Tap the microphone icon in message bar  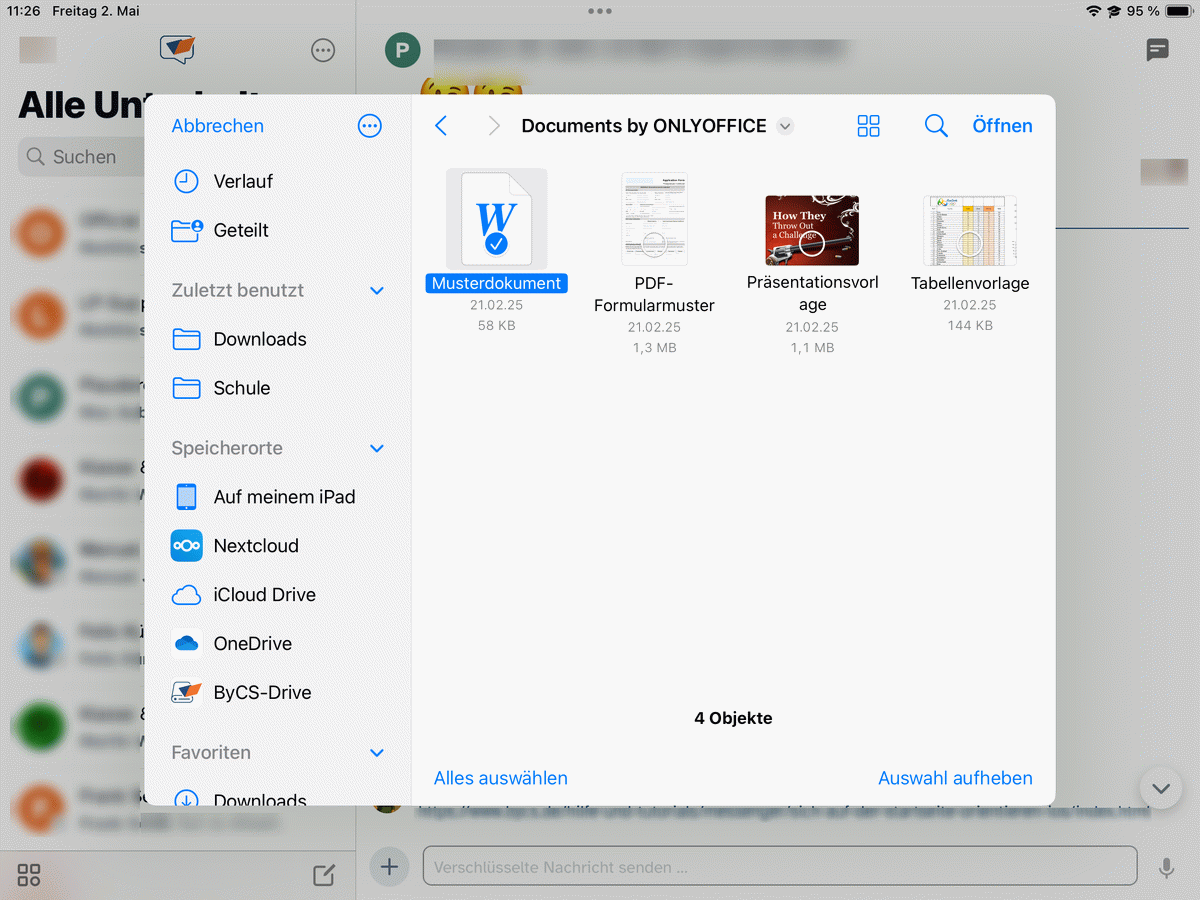pyautogui.click(x=1165, y=868)
